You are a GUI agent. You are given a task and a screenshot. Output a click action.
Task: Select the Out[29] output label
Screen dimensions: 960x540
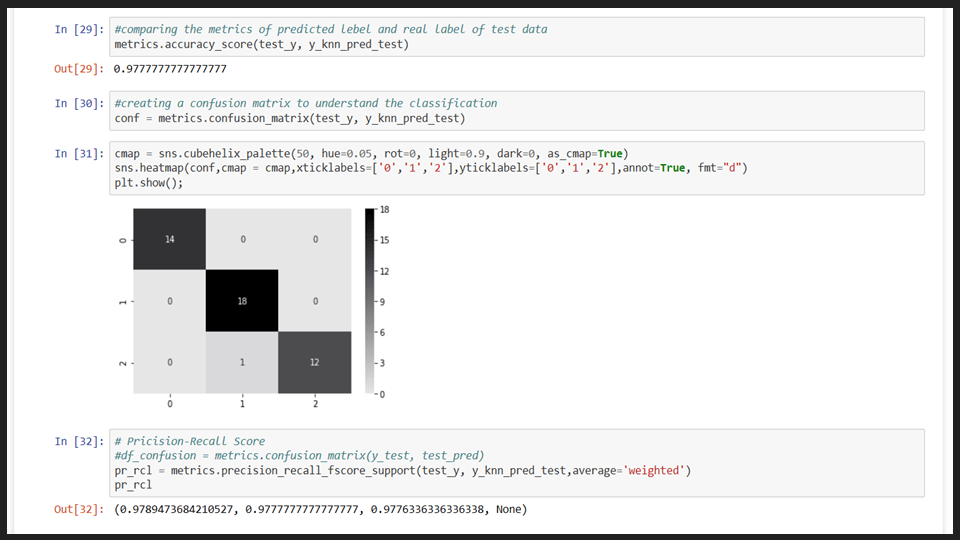click(x=79, y=69)
